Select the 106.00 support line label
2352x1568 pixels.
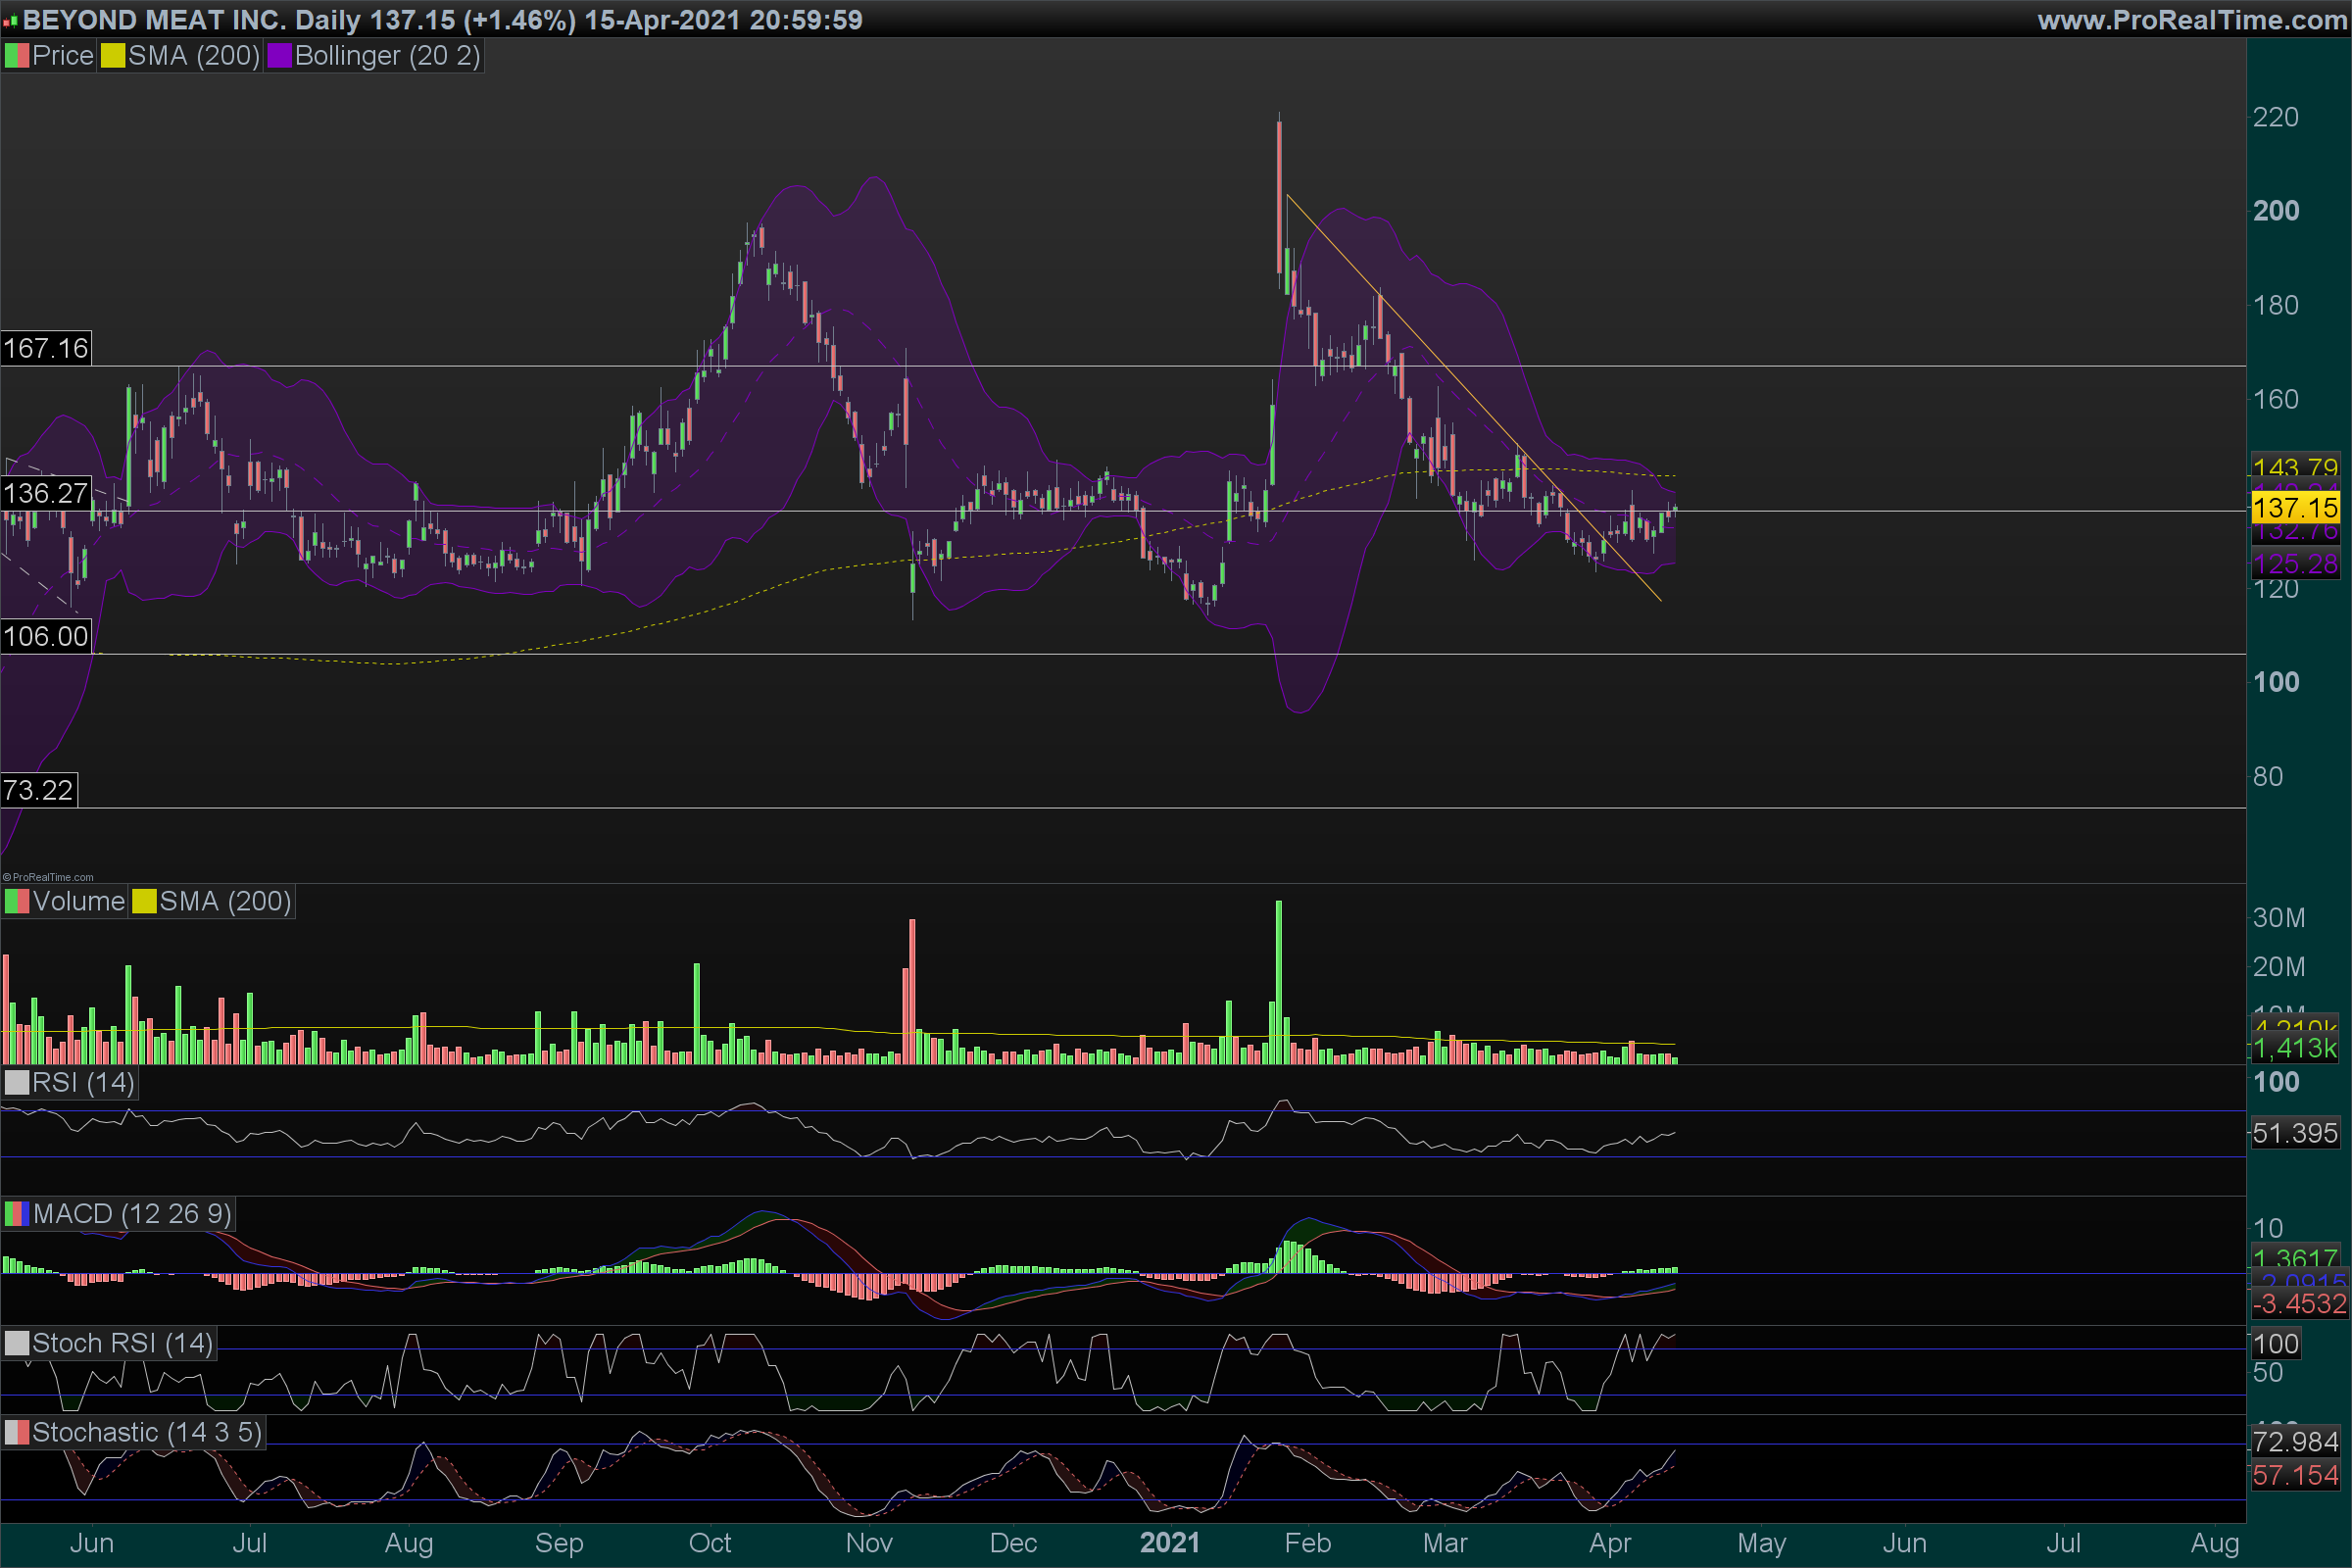click(x=46, y=636)
